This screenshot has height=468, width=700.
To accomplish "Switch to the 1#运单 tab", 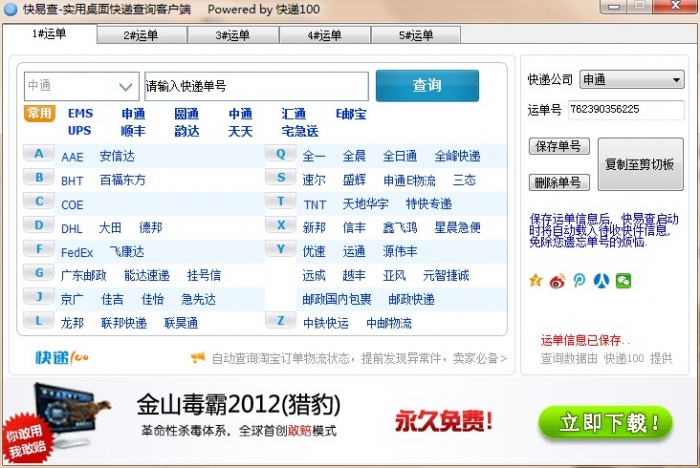I will (49, 34).
